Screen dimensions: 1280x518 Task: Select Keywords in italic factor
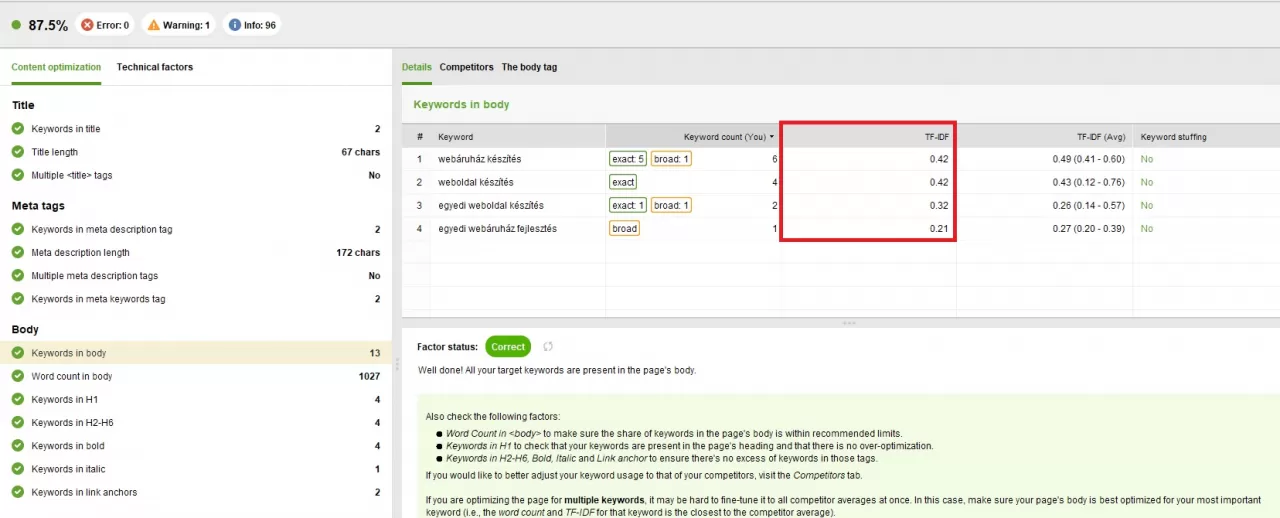tap(196, 469)
